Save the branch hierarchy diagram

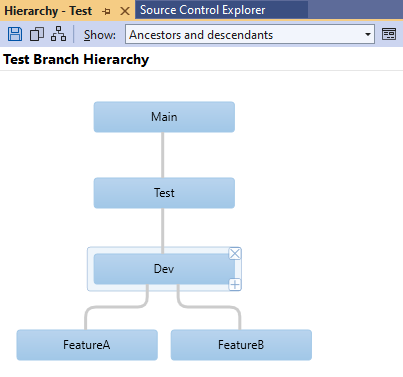[15, 34]
